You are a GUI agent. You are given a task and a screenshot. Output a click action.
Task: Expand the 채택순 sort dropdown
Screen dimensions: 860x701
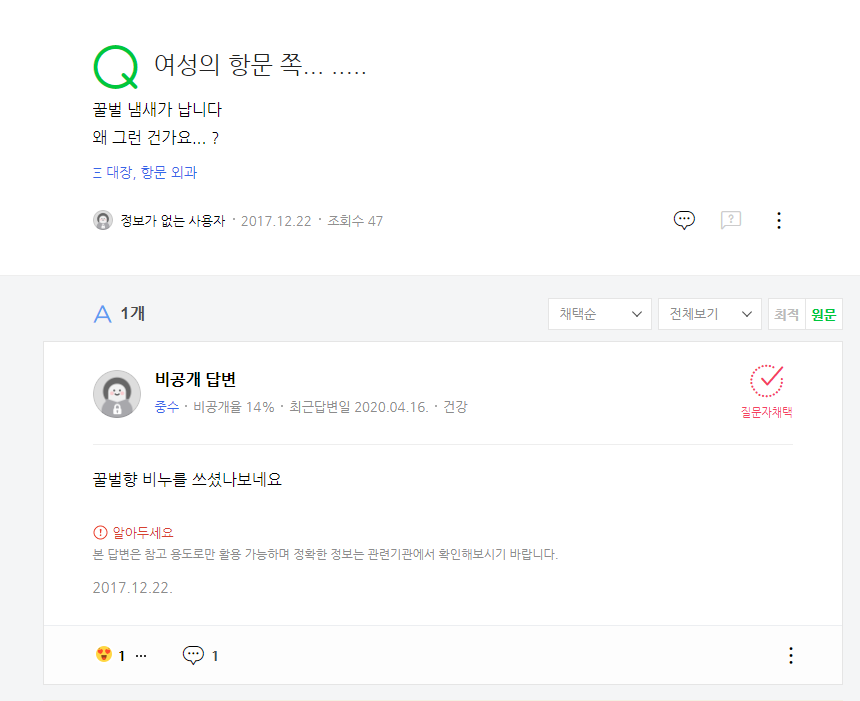coord(599,314)
